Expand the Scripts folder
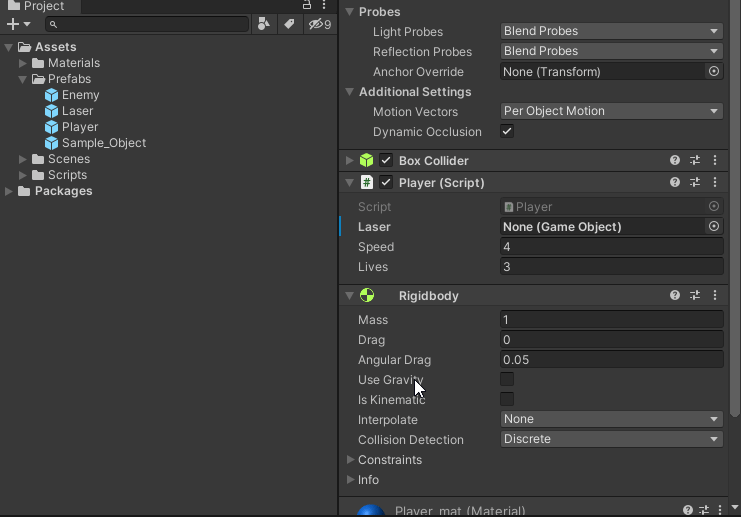 pyautogui.click(x=22, y=175)
